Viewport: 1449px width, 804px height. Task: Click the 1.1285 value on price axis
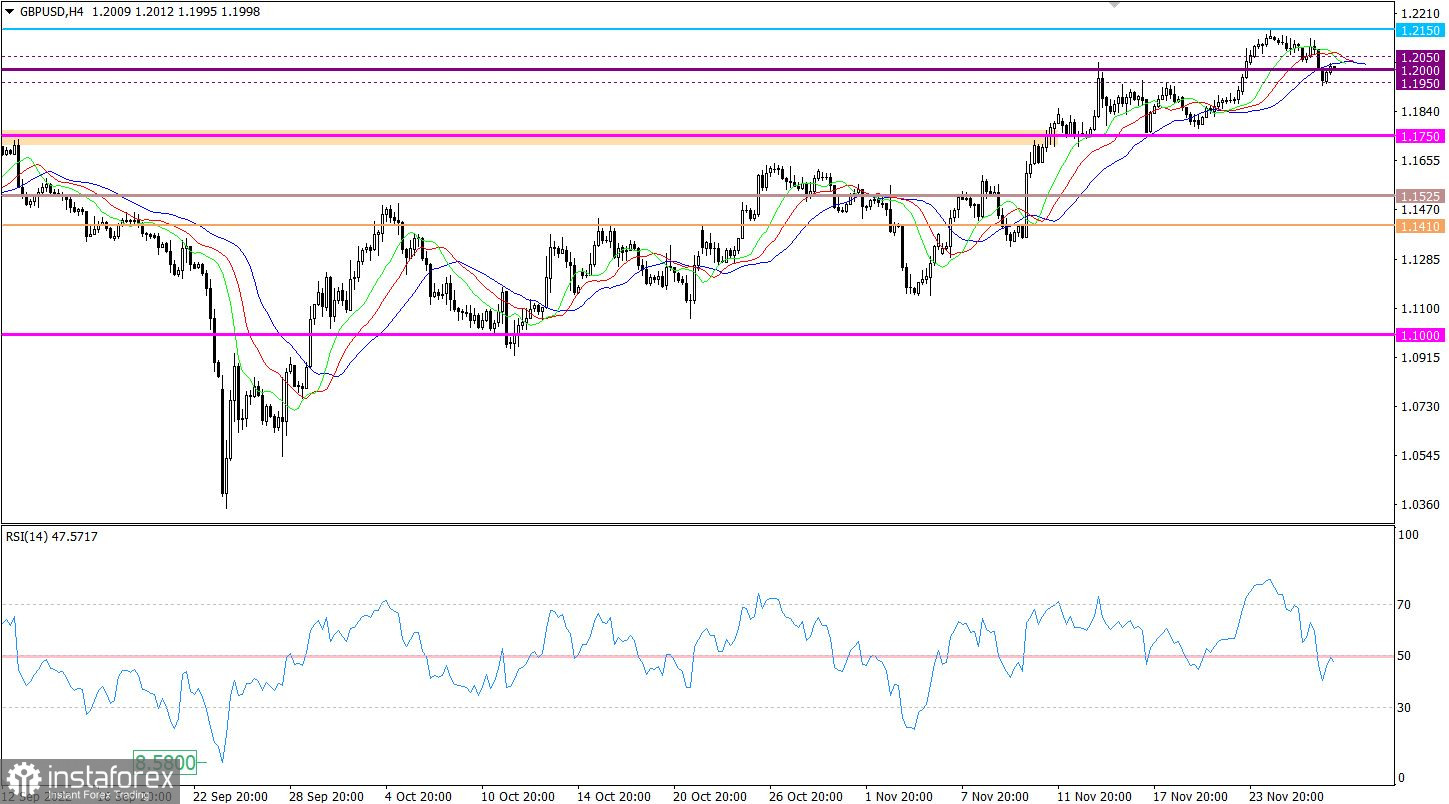coord(1420,259)
